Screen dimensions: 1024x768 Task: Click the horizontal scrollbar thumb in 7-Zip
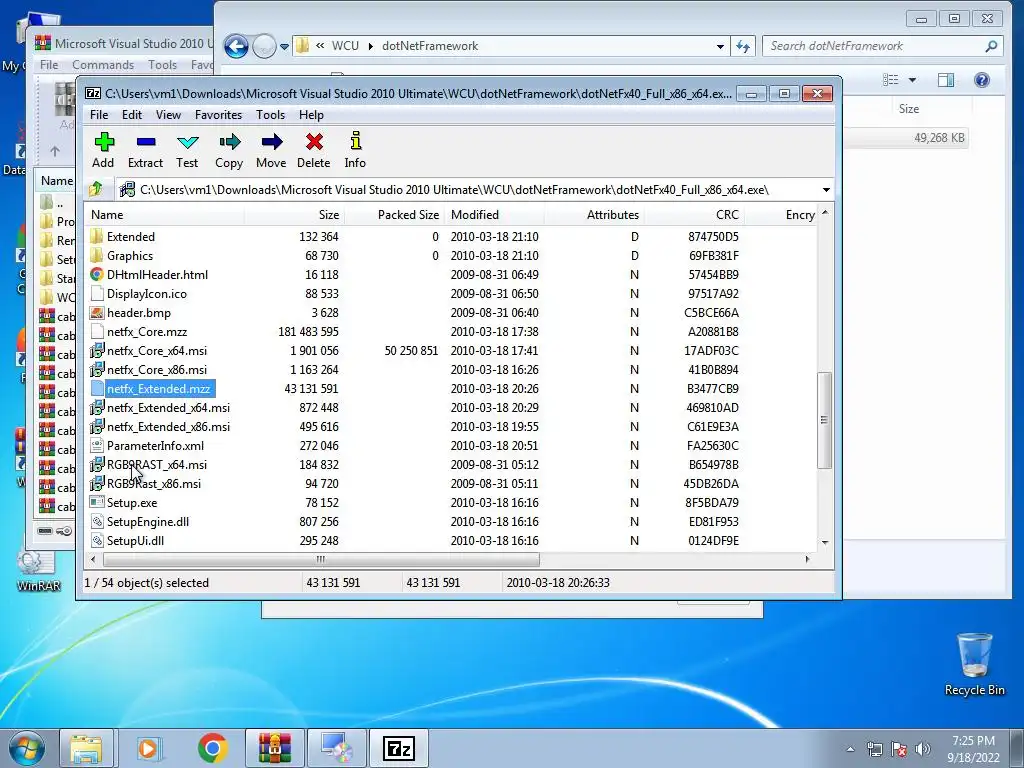point(321,559)
